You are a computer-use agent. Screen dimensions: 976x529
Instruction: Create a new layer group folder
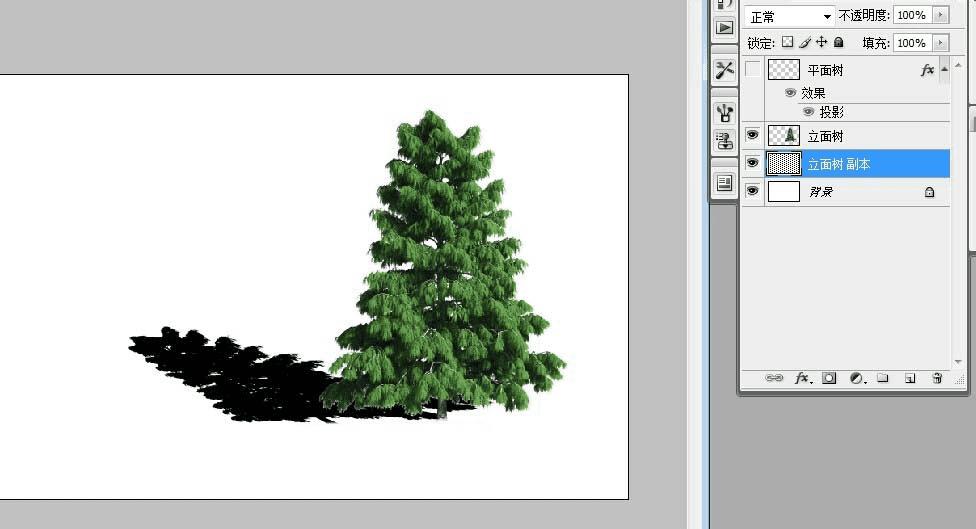point(883,378)
